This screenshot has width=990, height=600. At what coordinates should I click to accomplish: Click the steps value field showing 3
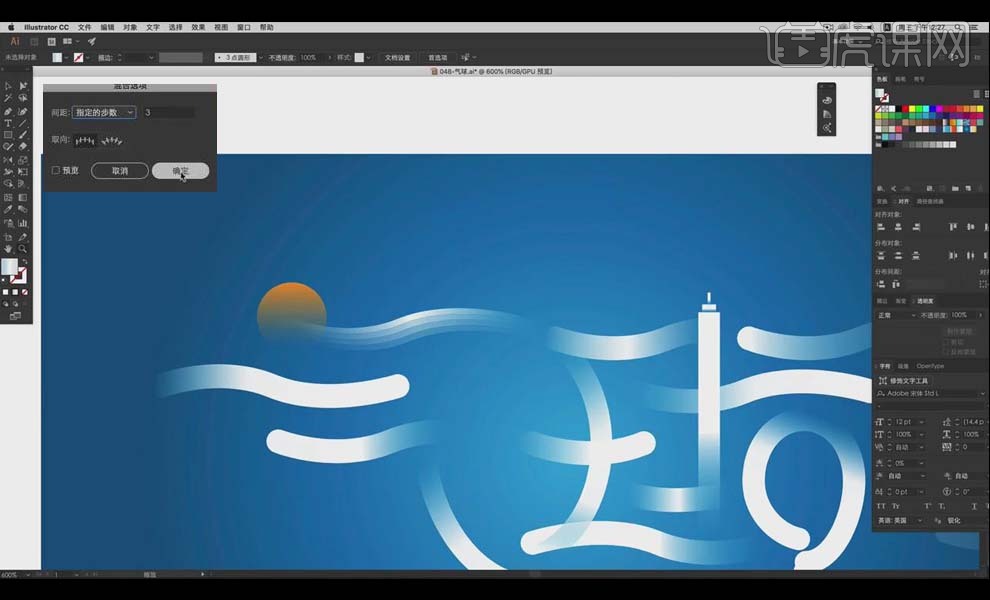pos(168,112)
